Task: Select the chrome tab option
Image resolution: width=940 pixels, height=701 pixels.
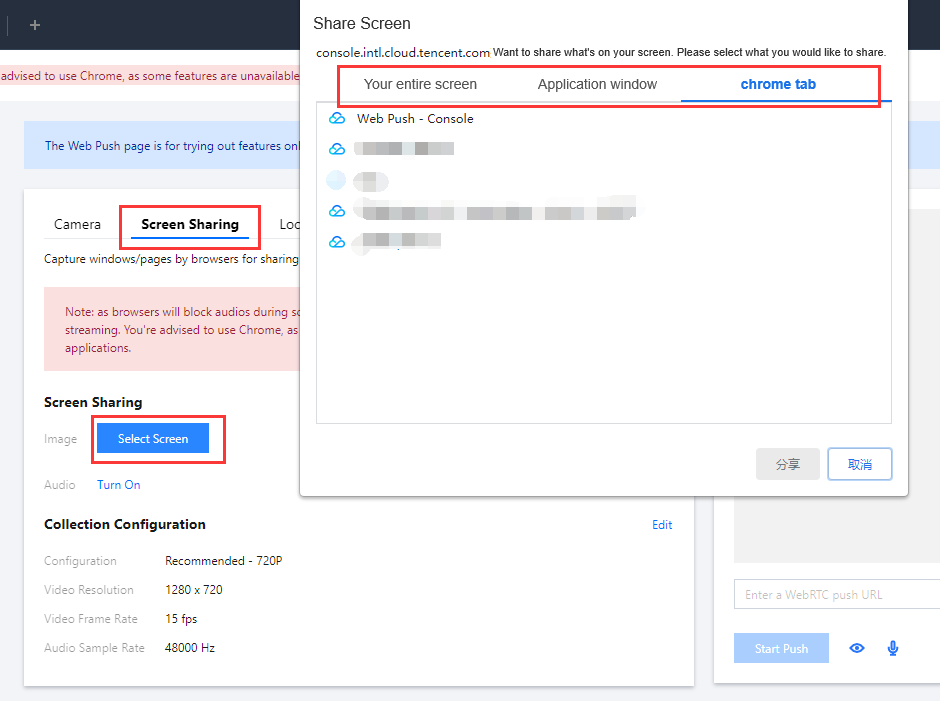Action: [x=778, y=85]
